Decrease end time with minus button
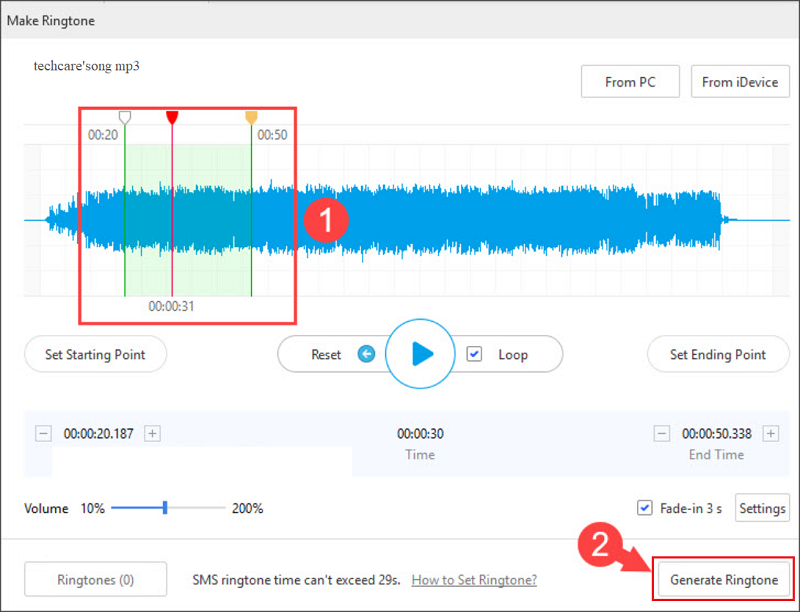This screenshot has width=800, height=612. pyautogui.click(x=661, y=434)
